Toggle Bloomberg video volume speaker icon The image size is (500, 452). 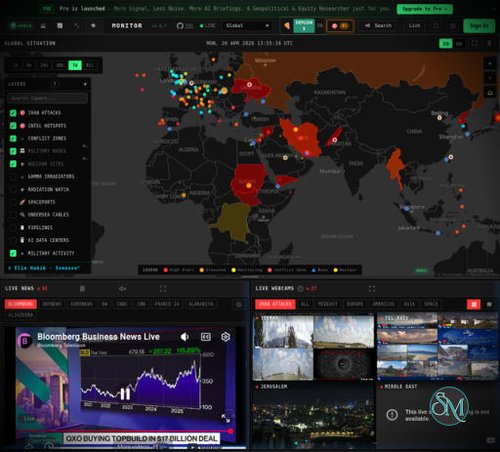point(185,337)
